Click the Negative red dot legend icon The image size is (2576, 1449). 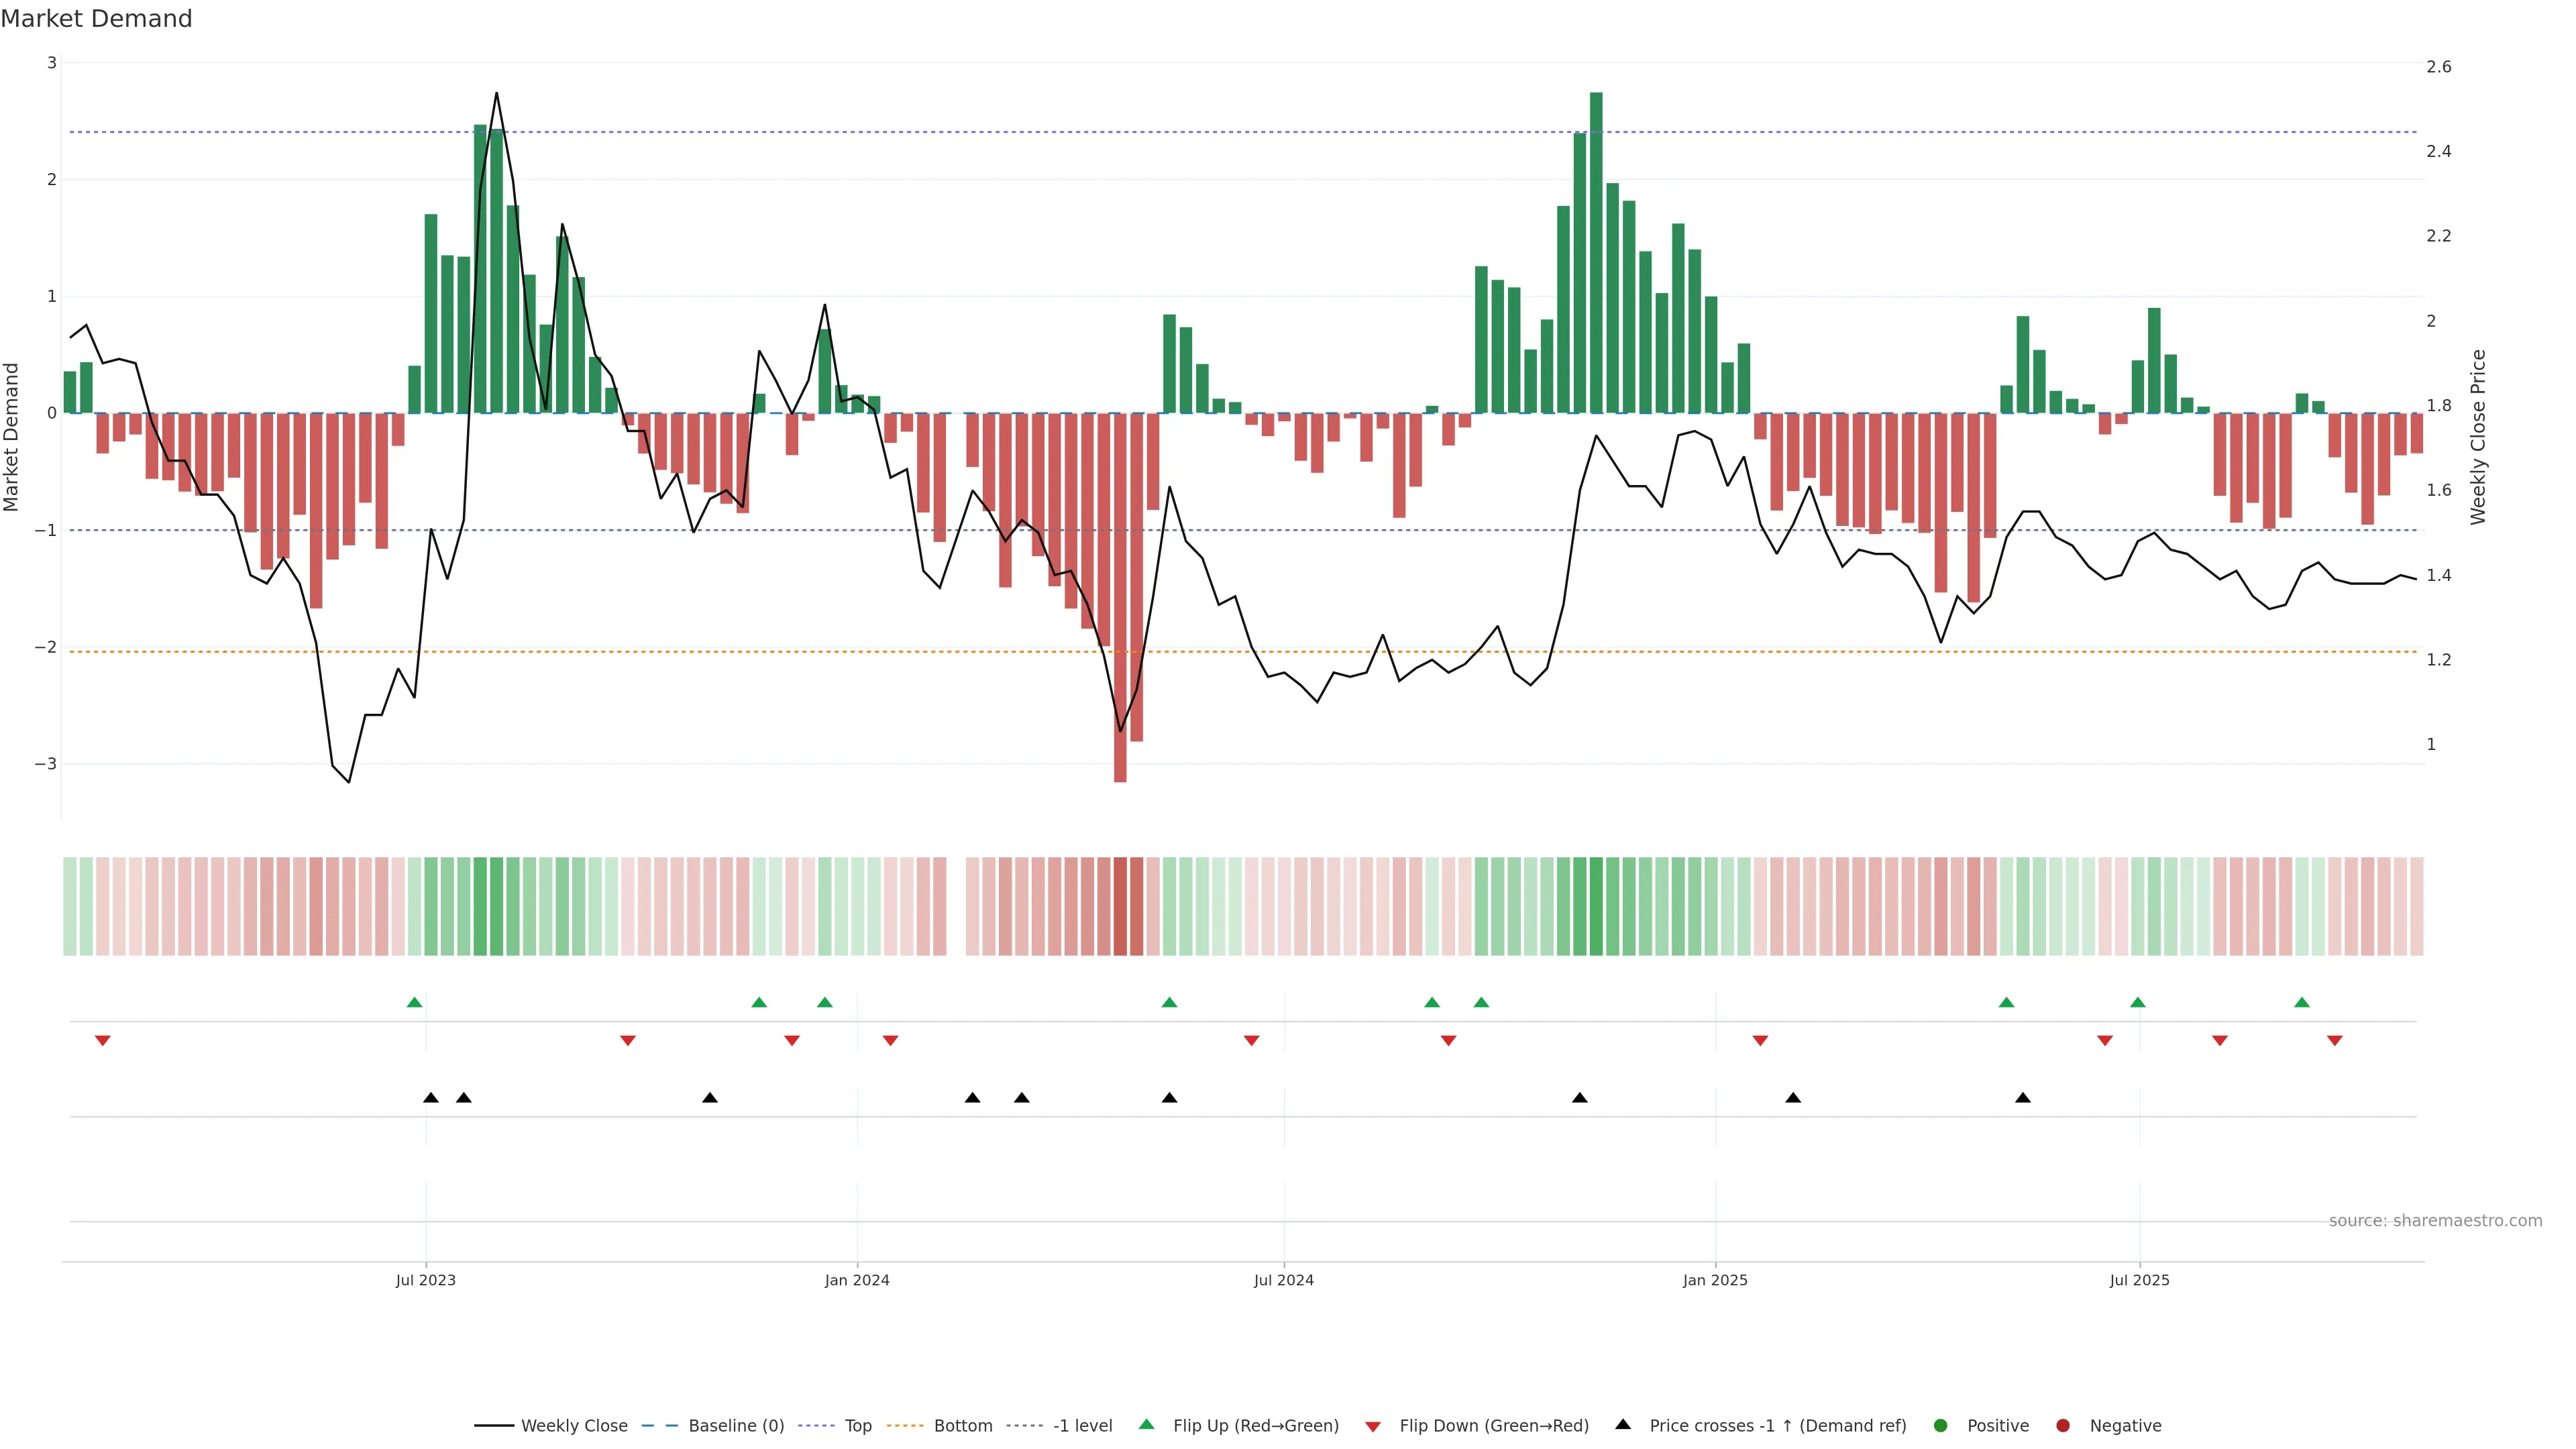tap(2063, 1426)
